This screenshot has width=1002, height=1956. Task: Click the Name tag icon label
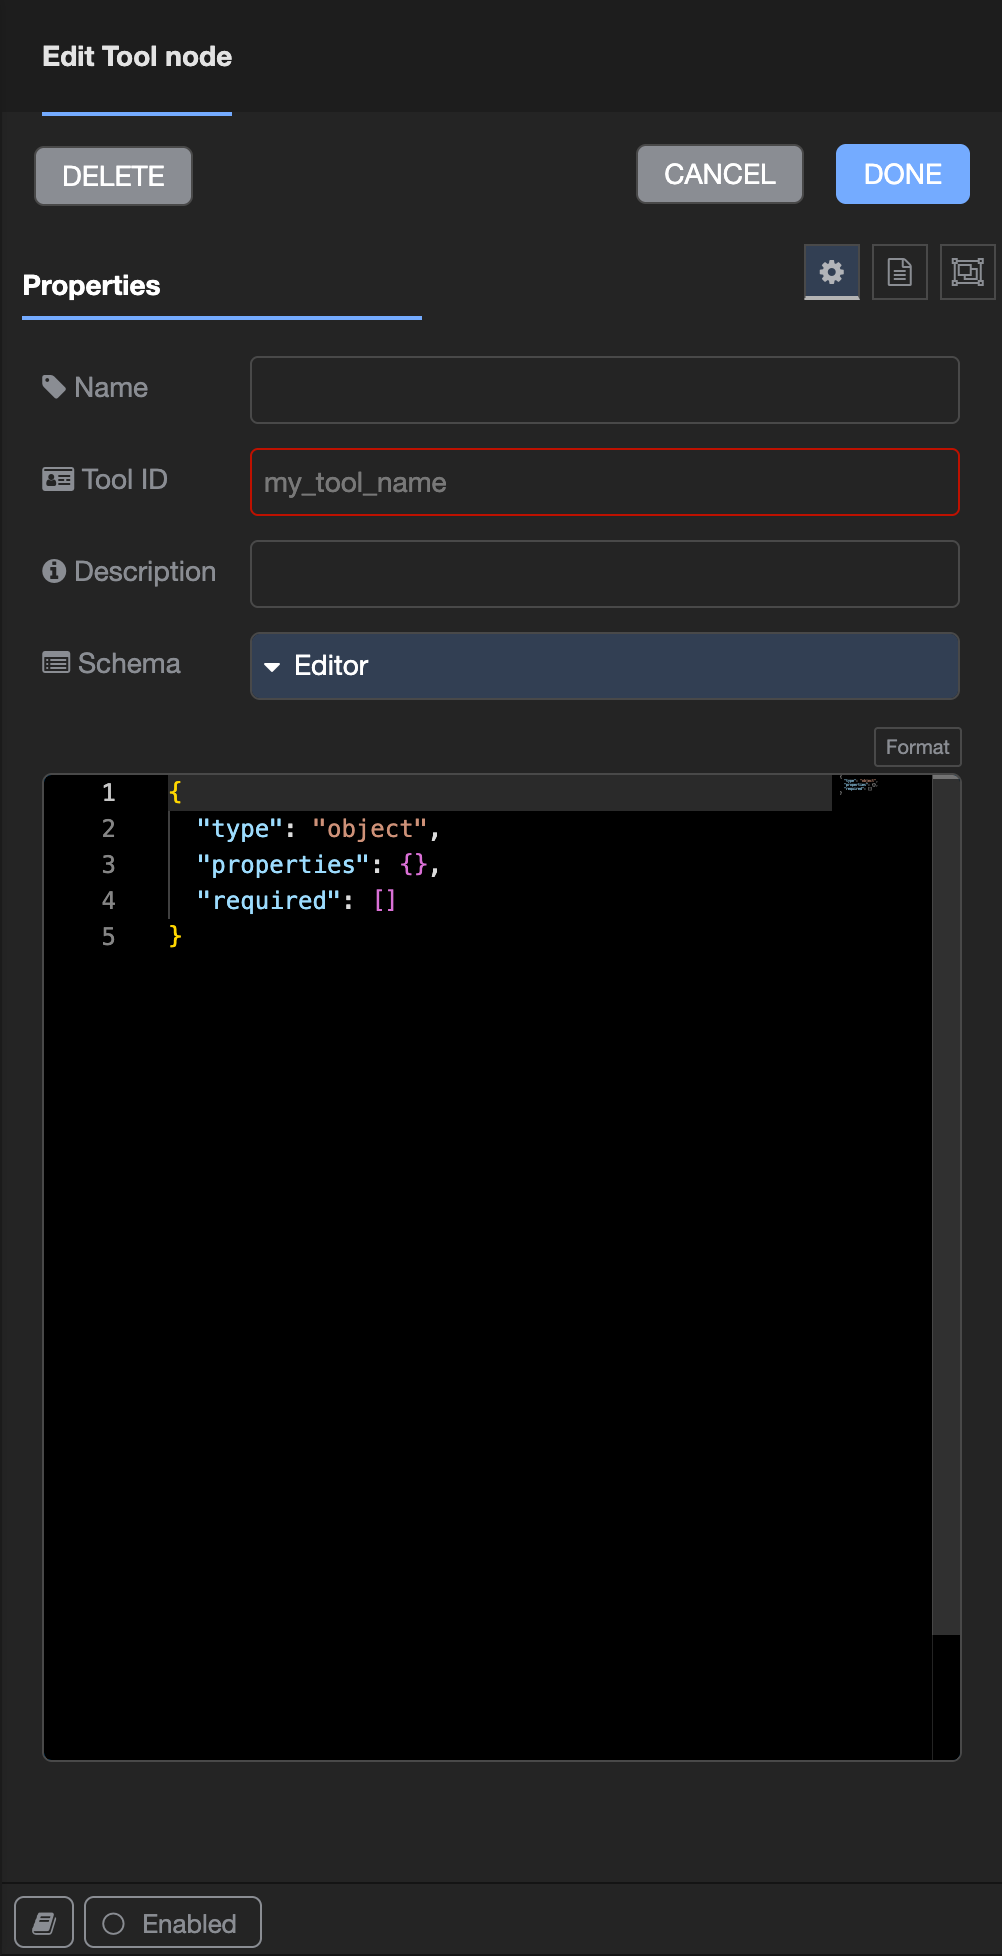coord(54,387)
